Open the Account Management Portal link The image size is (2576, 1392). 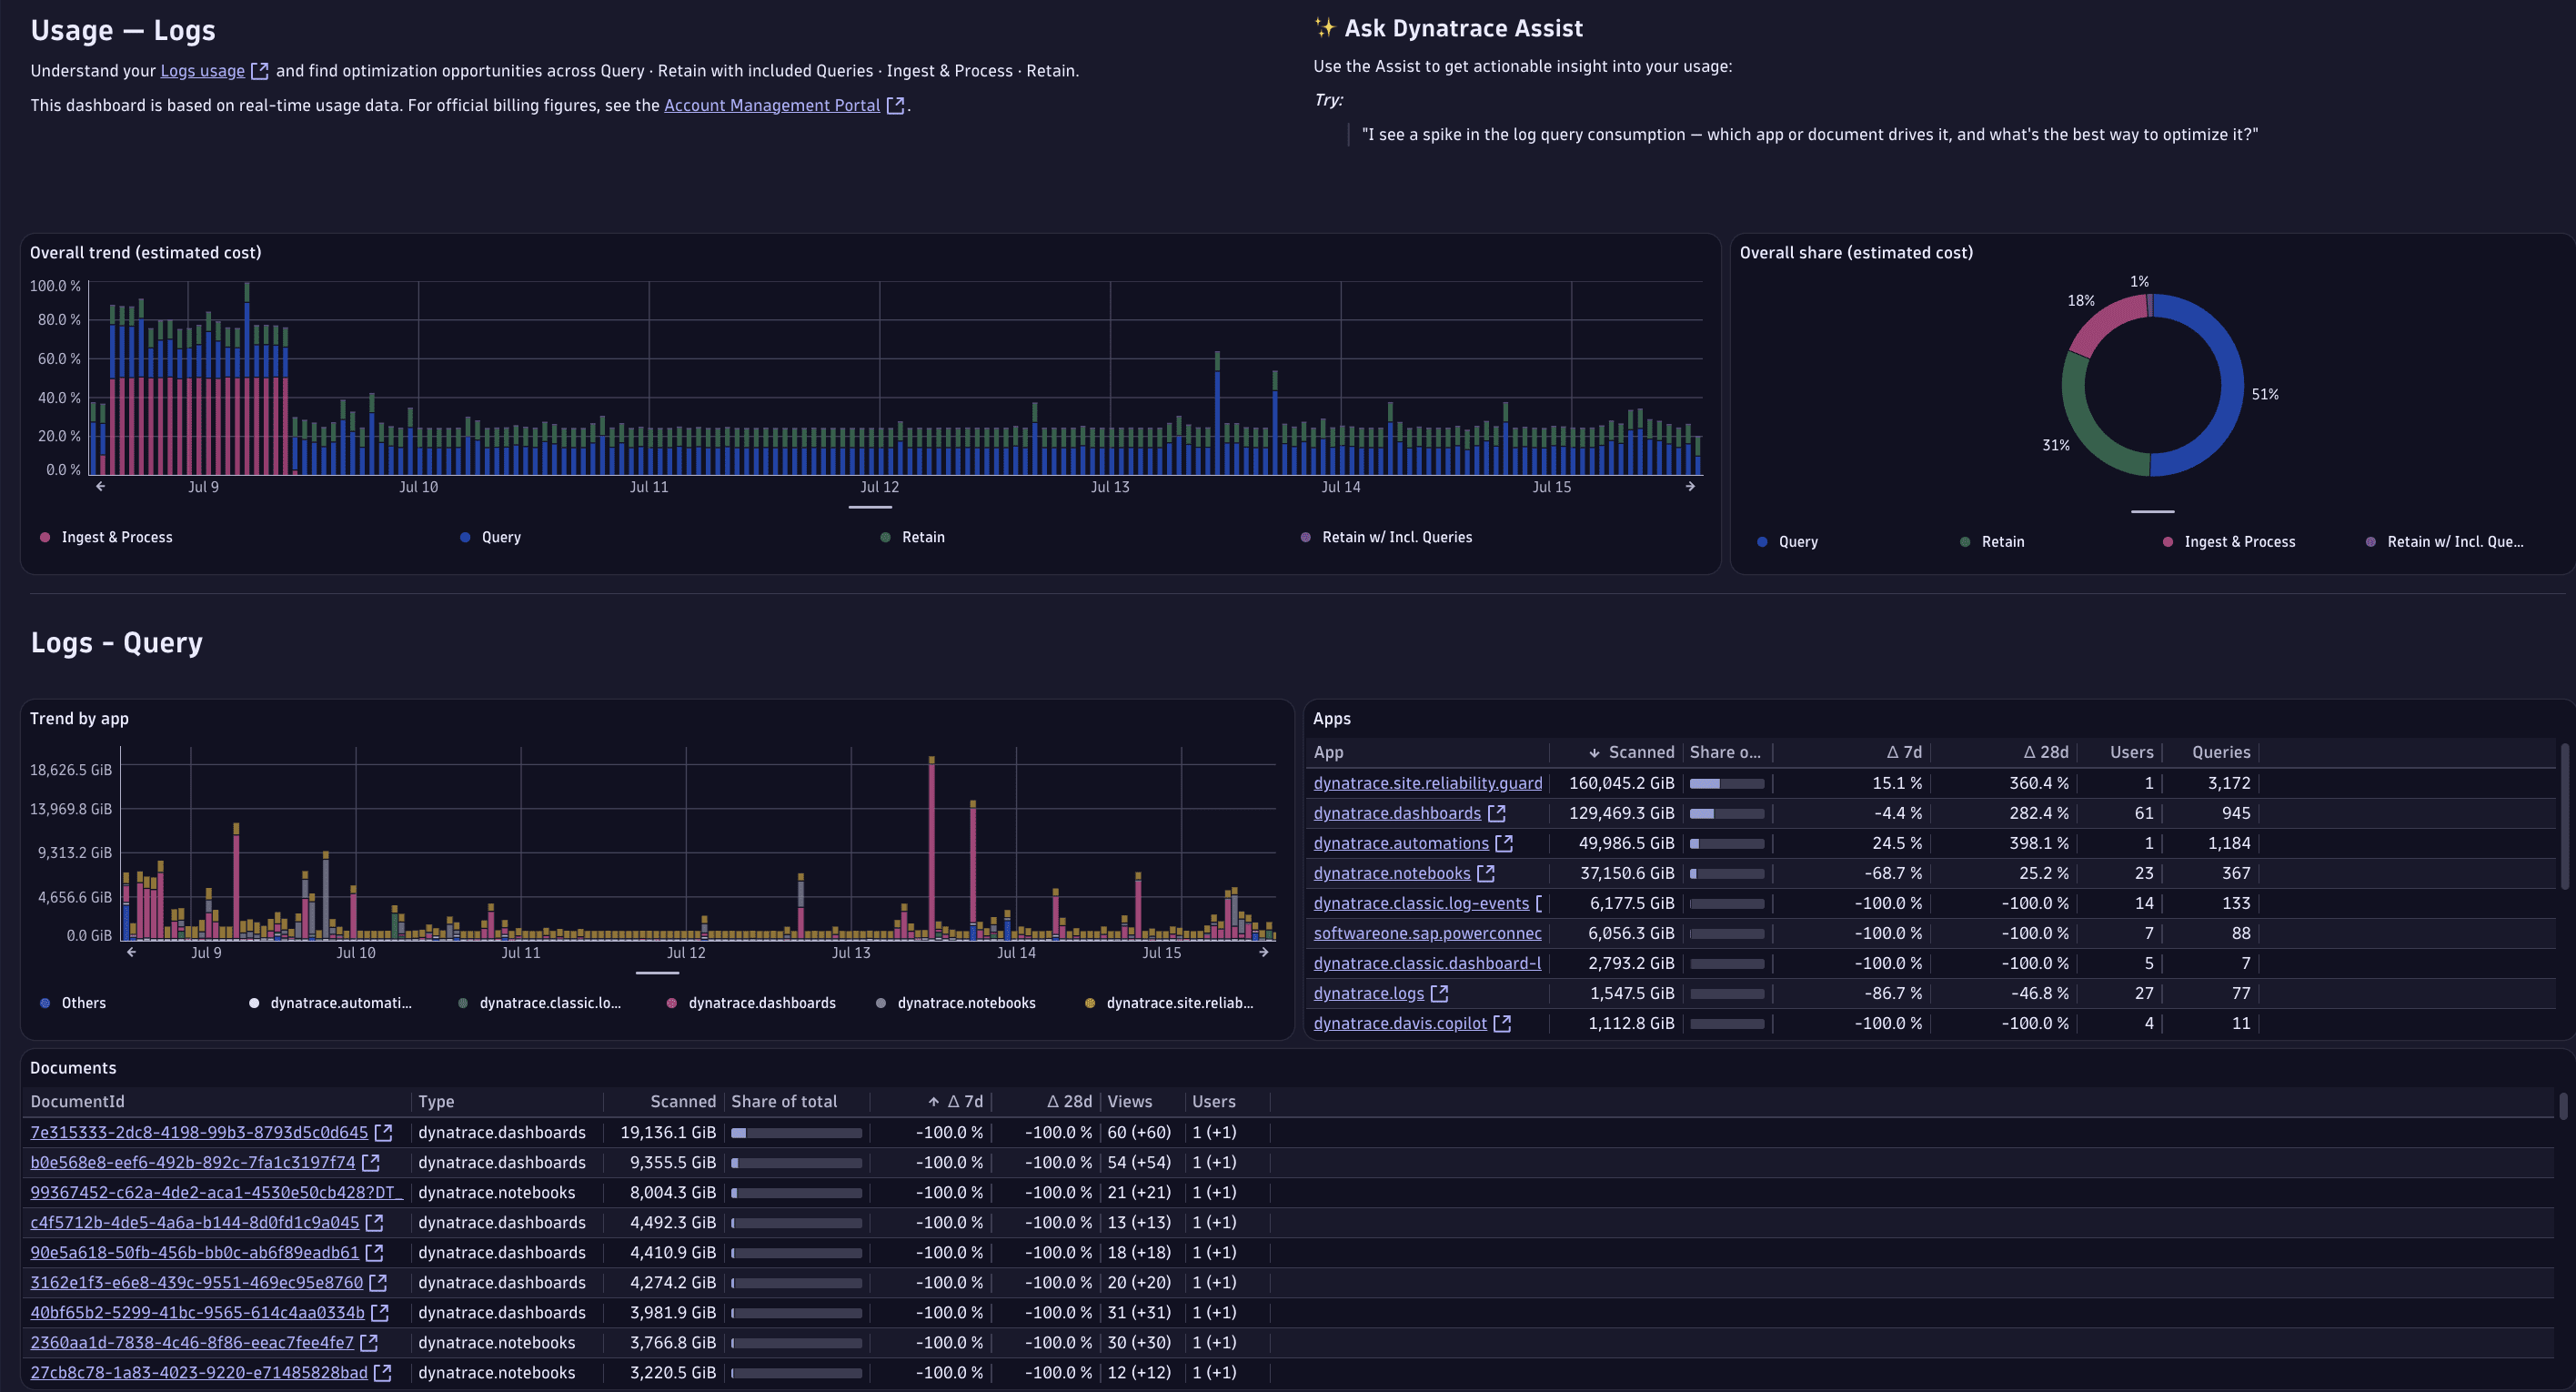[772, 105]
